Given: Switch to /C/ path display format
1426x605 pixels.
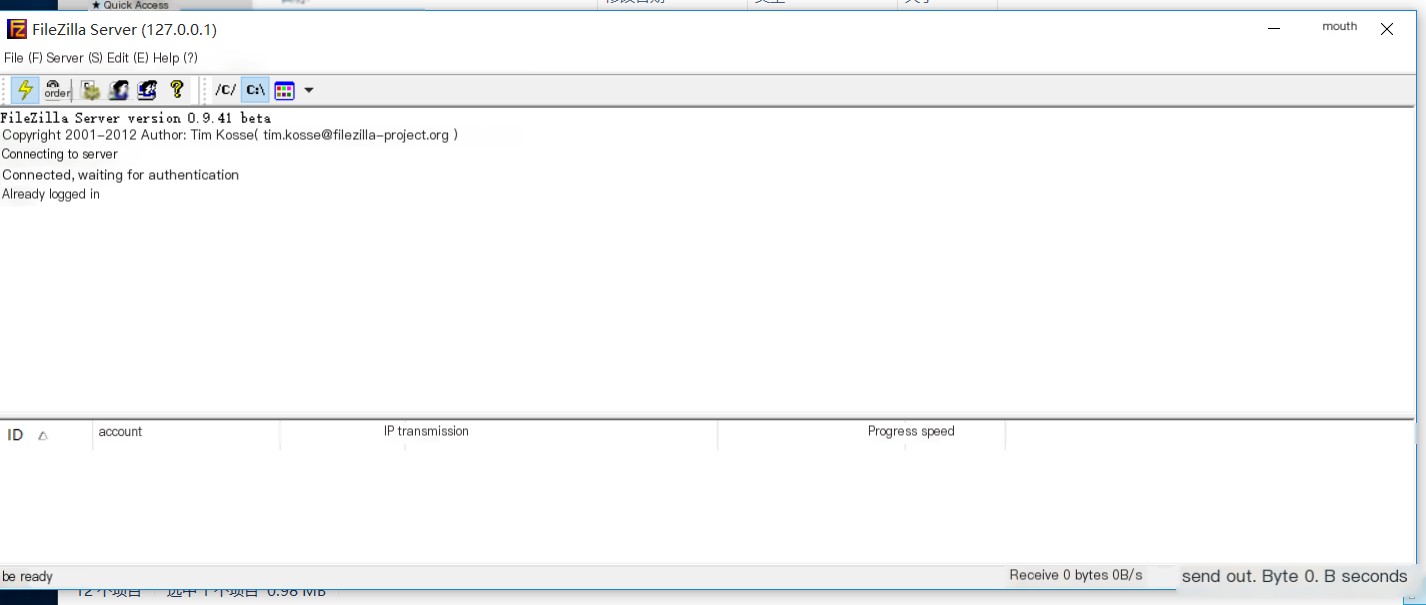Looking at the screenshot, I should point(226,90).
